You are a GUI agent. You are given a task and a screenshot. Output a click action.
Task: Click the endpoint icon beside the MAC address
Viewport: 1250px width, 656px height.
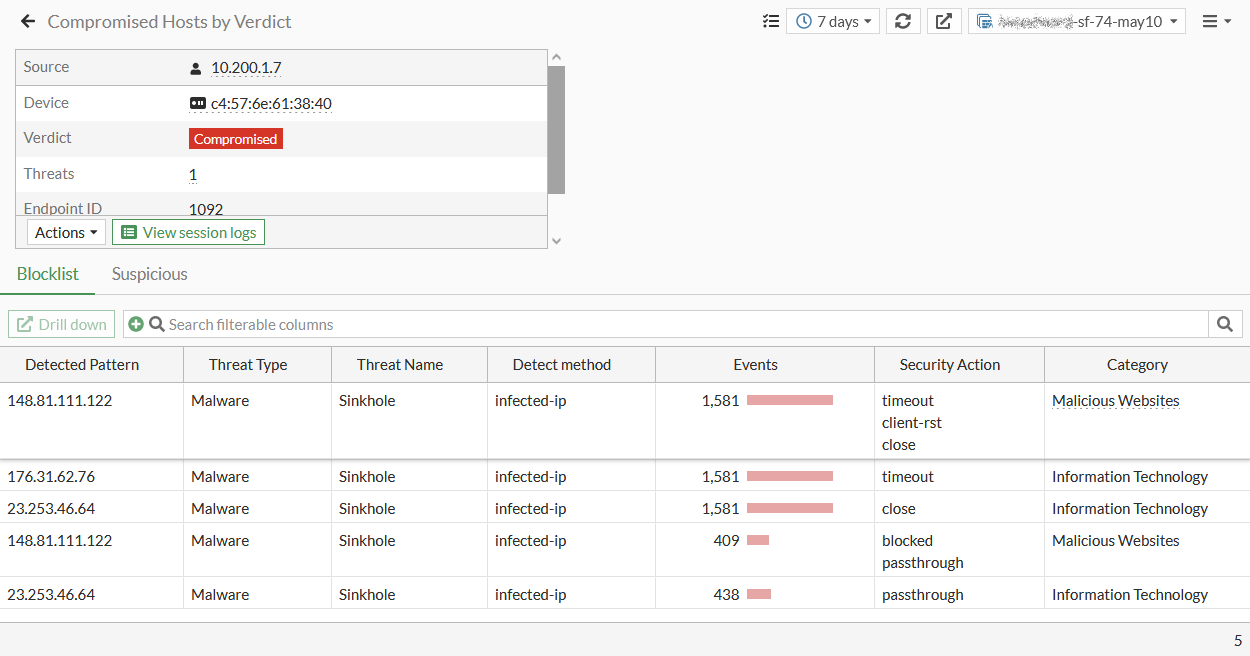[x=196, y=103]
